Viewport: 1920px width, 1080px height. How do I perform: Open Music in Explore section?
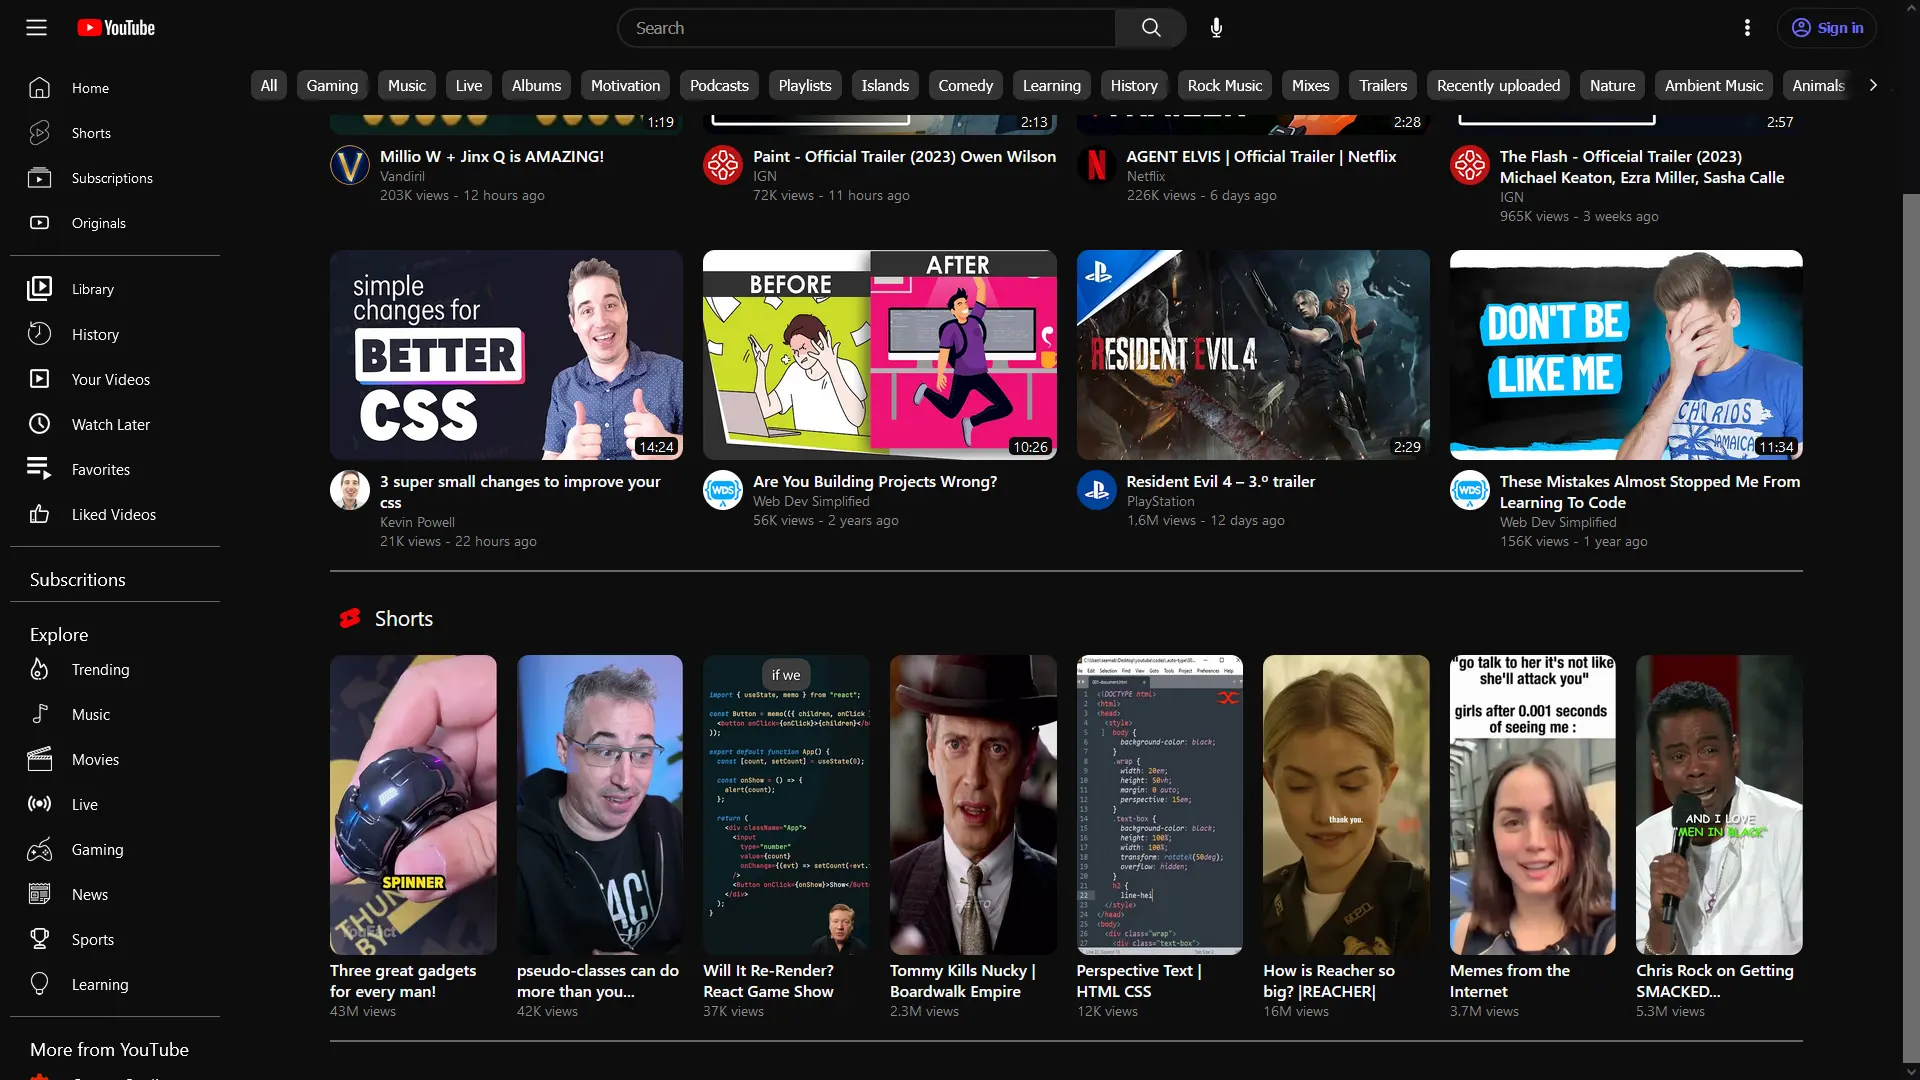pos(115,714)
